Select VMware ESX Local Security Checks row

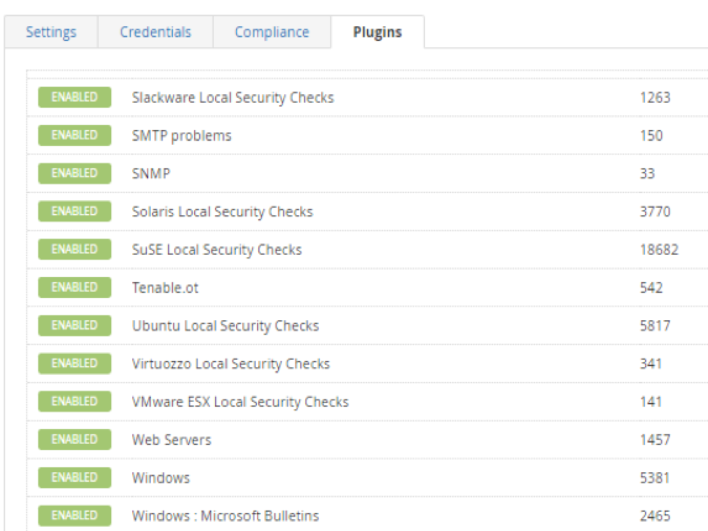[x=240, y=402]
